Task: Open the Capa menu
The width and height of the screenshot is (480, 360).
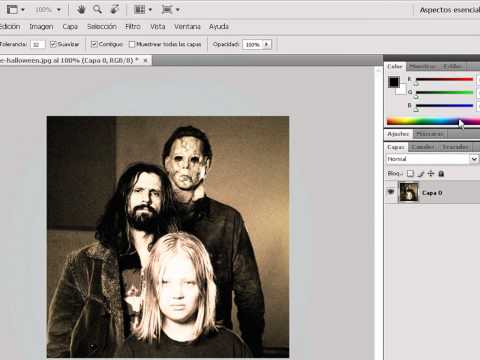Action: point(70,27)
